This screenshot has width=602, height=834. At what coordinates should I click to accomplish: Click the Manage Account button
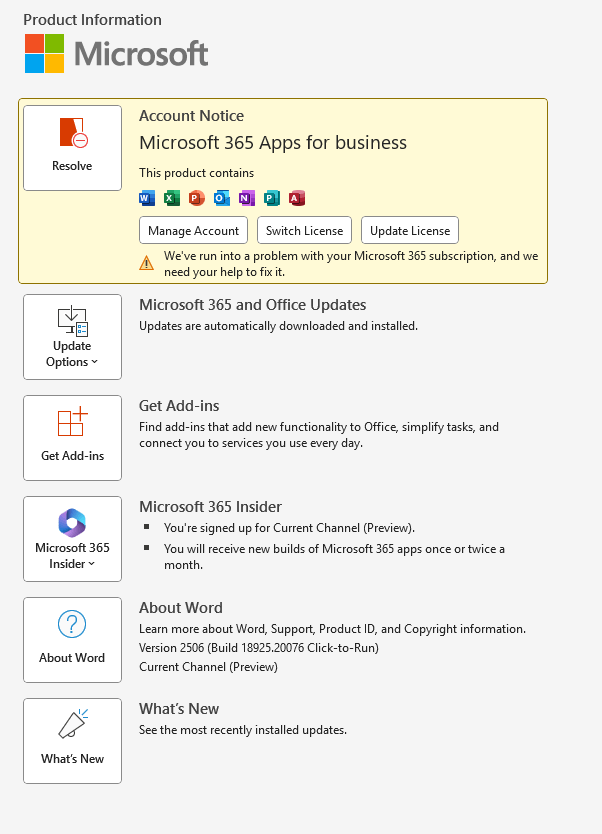click(193, 230)
